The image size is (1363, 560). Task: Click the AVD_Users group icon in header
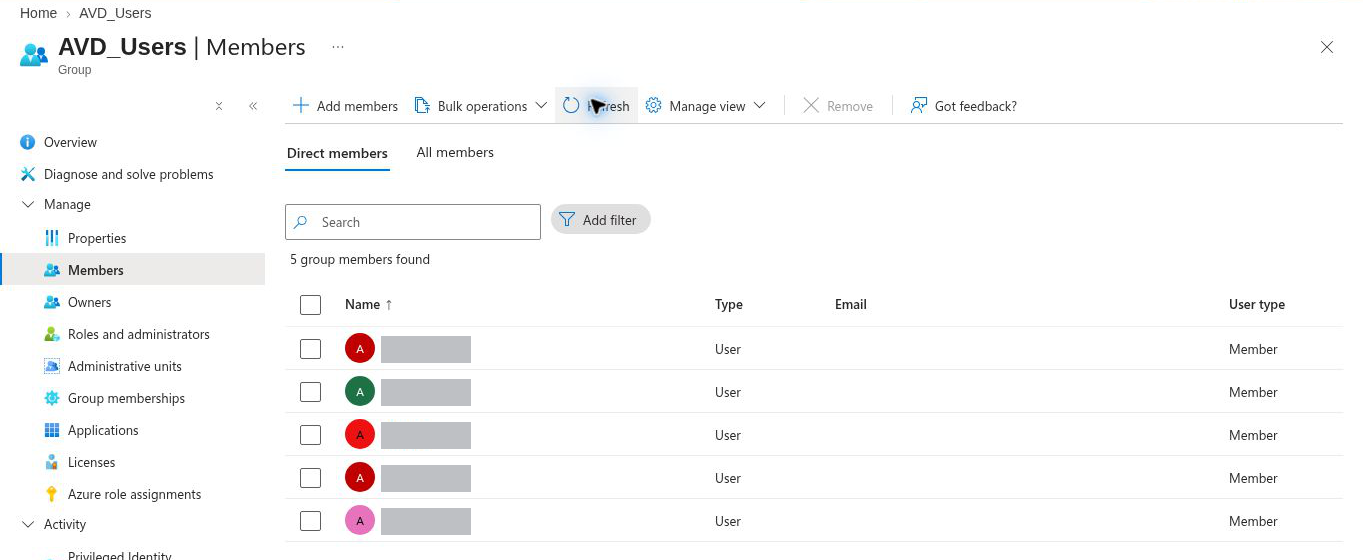tap(34, 54)
